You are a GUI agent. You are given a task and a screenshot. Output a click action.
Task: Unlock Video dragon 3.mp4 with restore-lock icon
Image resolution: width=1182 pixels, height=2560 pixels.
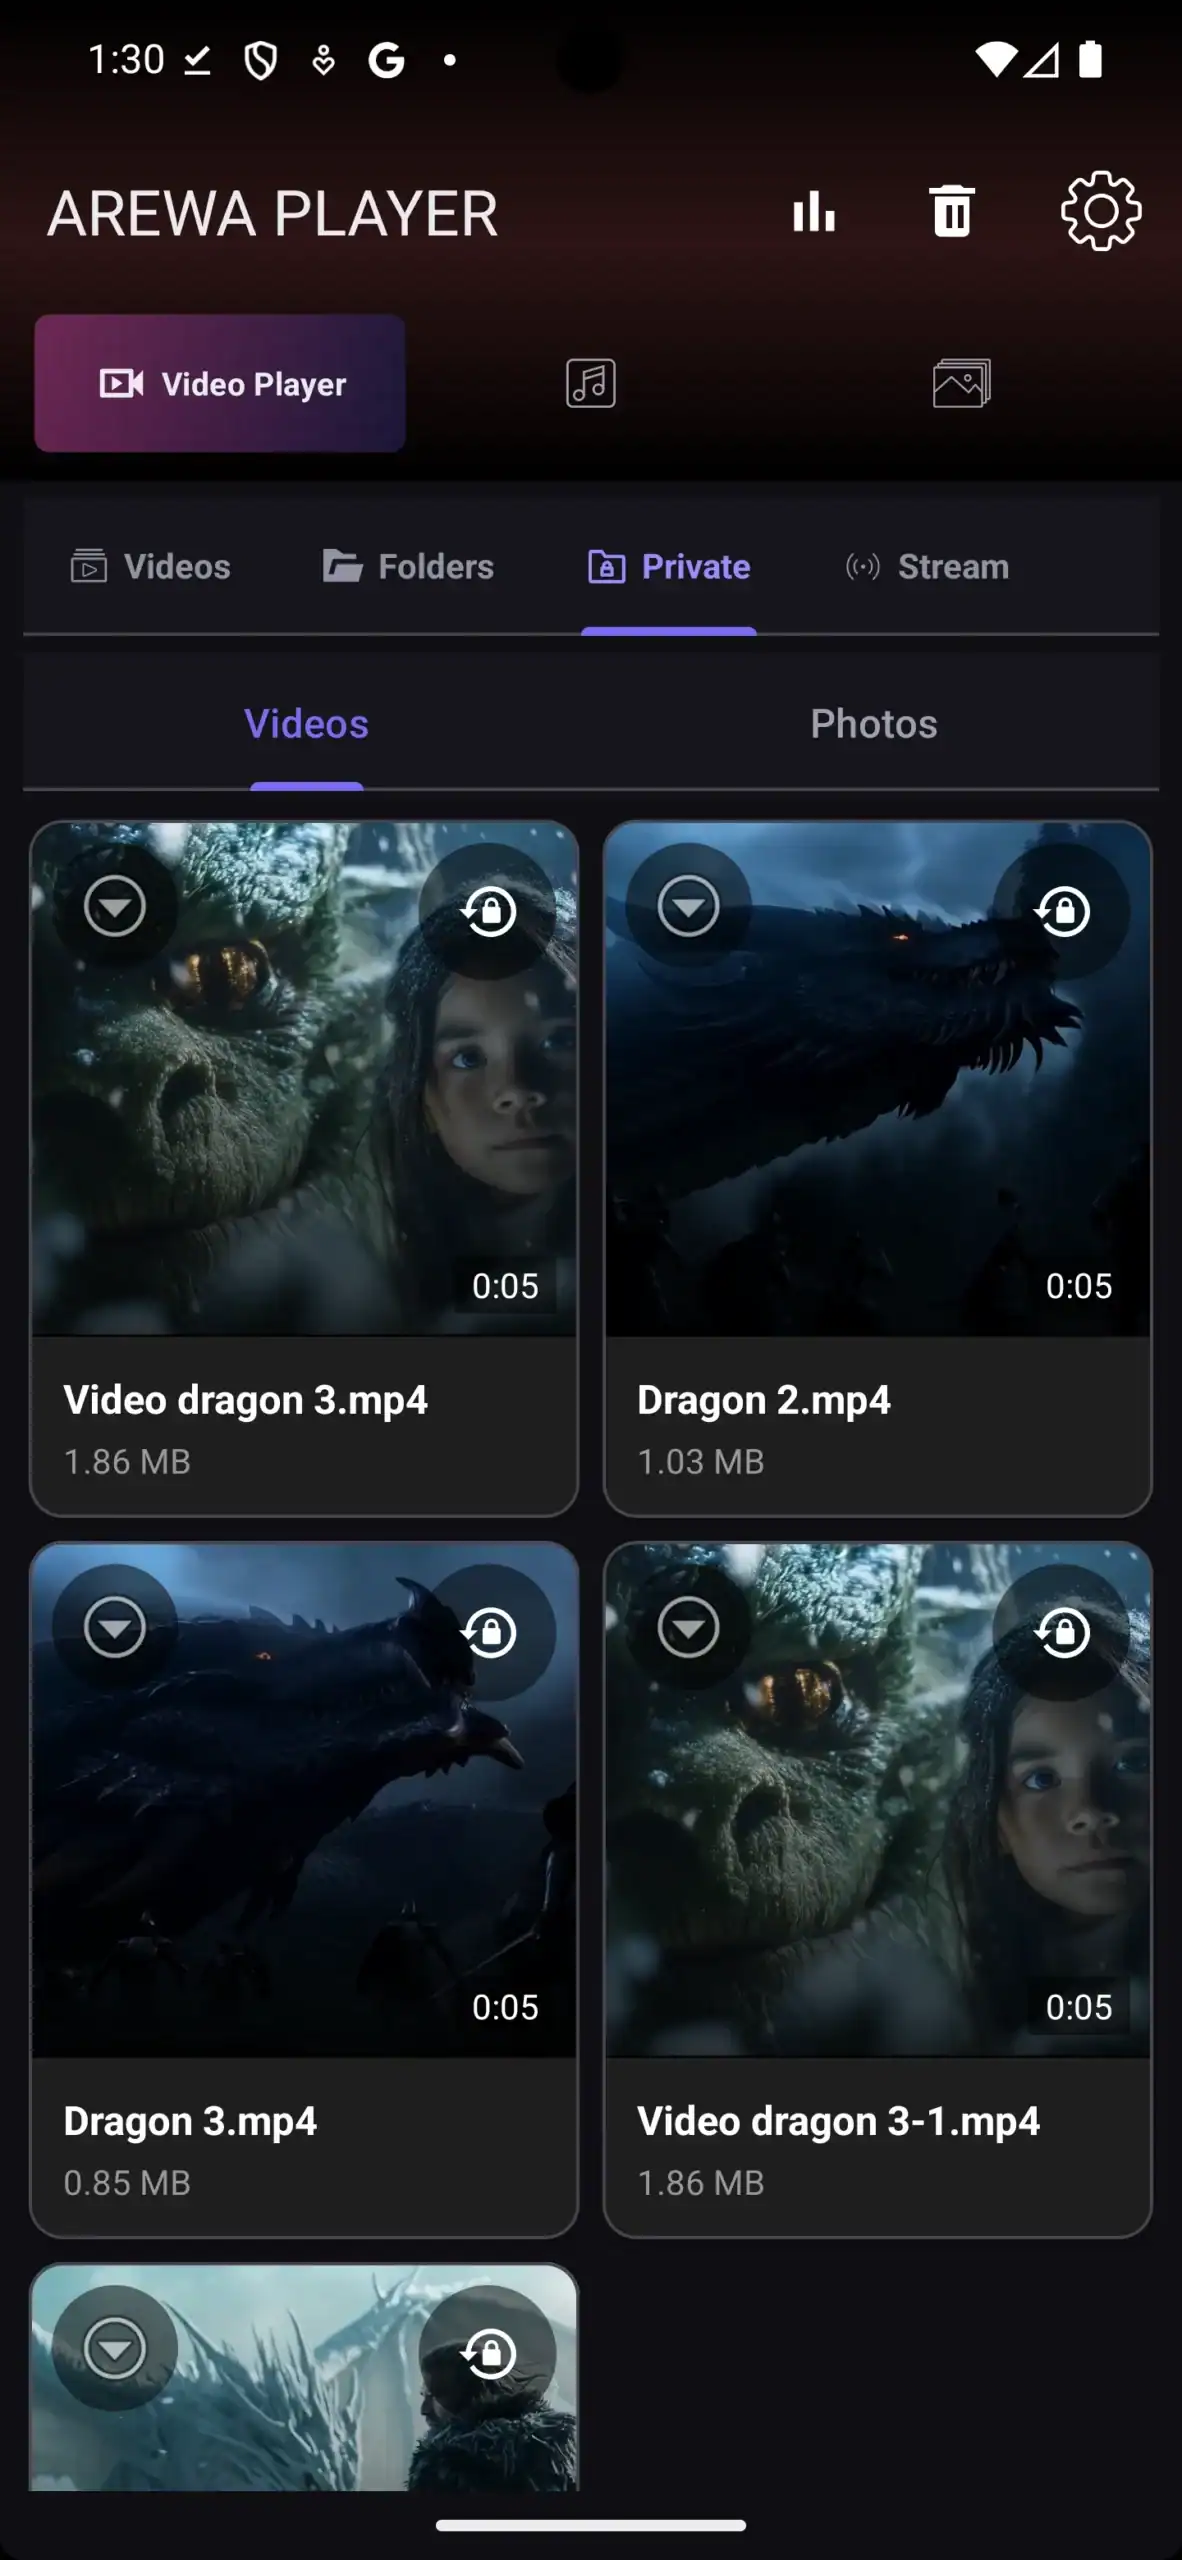488,911
